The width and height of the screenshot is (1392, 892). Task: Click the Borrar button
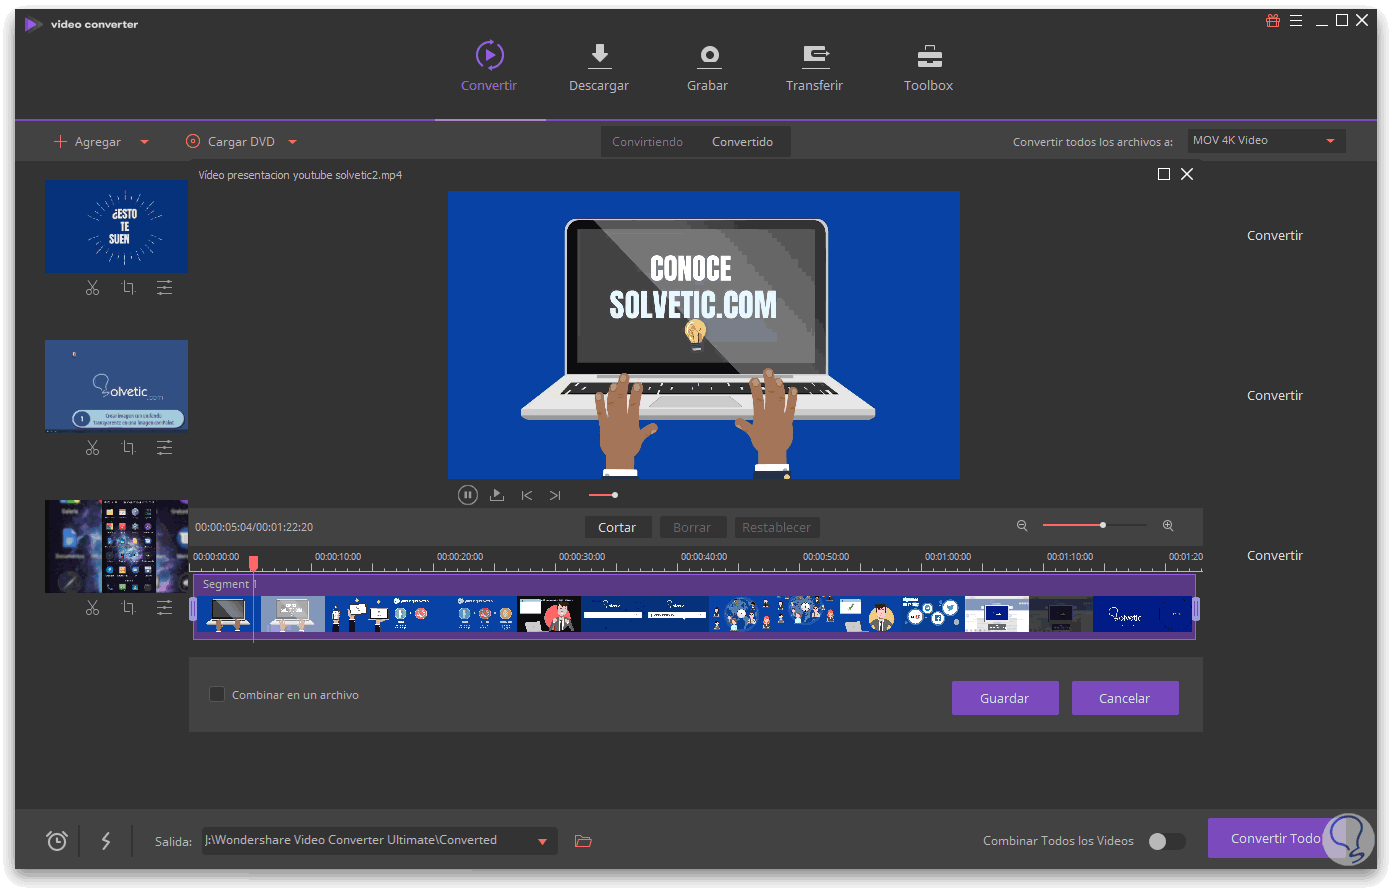[x=692, y=527]
